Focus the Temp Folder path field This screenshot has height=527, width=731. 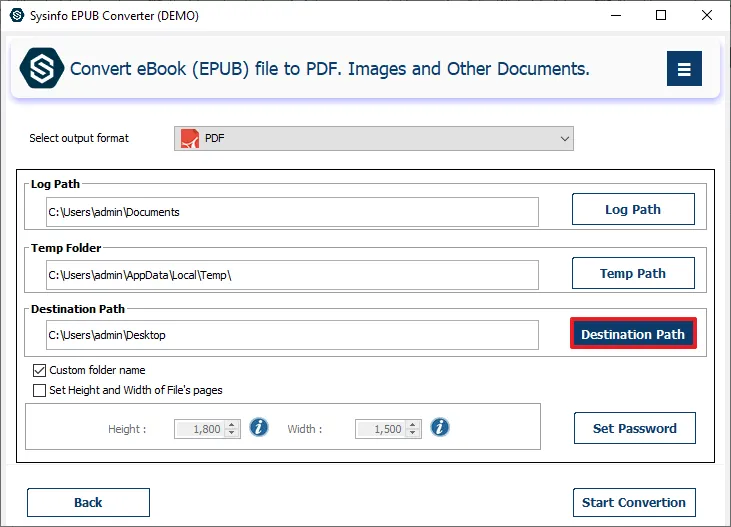[x=292, y=275]
